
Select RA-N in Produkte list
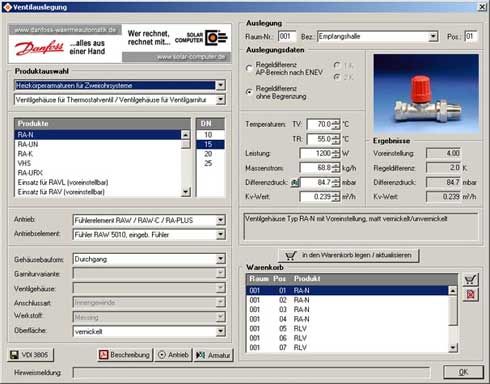click(x=98, y=135)
